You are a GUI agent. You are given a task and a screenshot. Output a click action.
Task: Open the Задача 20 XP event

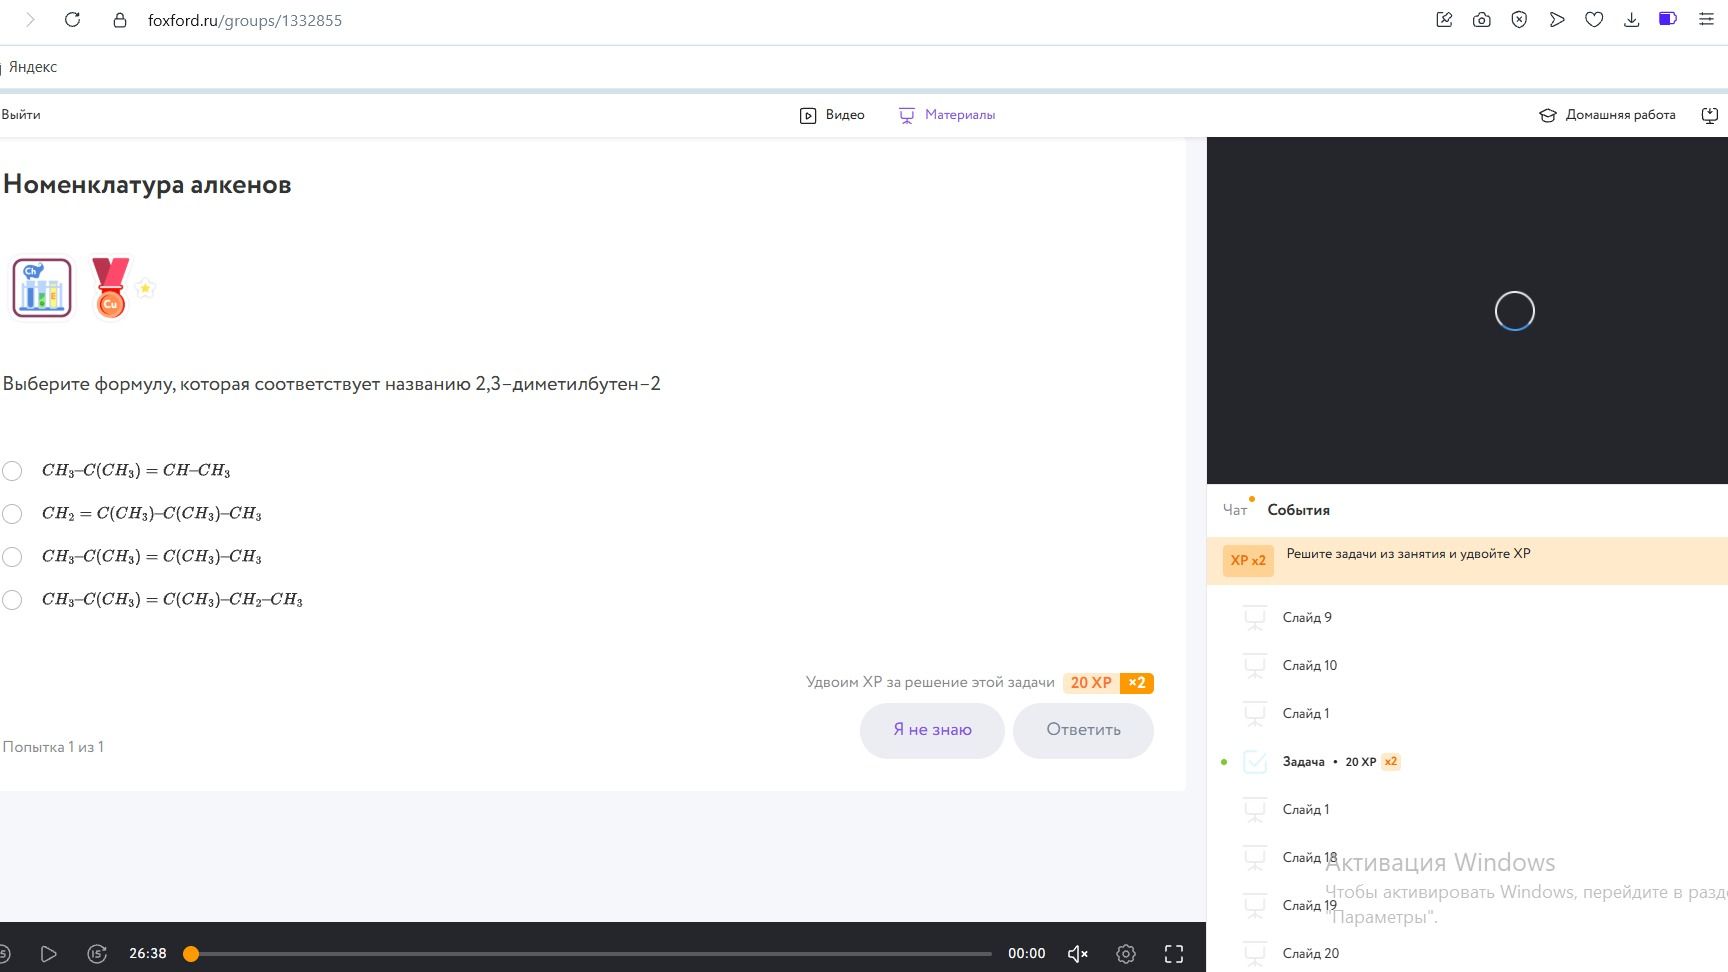[1320, 762]
